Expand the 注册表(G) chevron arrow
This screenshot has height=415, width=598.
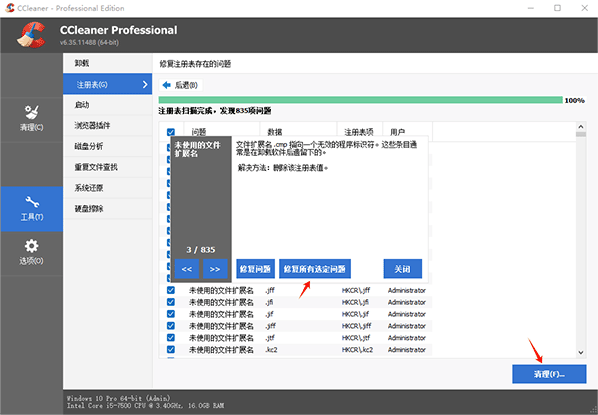(x=145, y=84)
